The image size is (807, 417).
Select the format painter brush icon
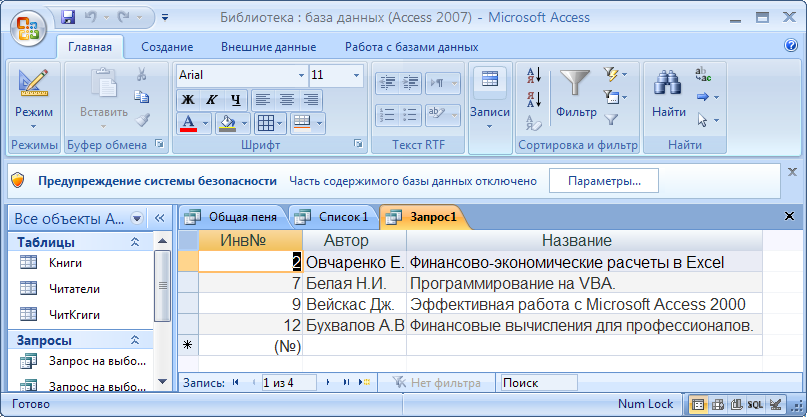142,119
